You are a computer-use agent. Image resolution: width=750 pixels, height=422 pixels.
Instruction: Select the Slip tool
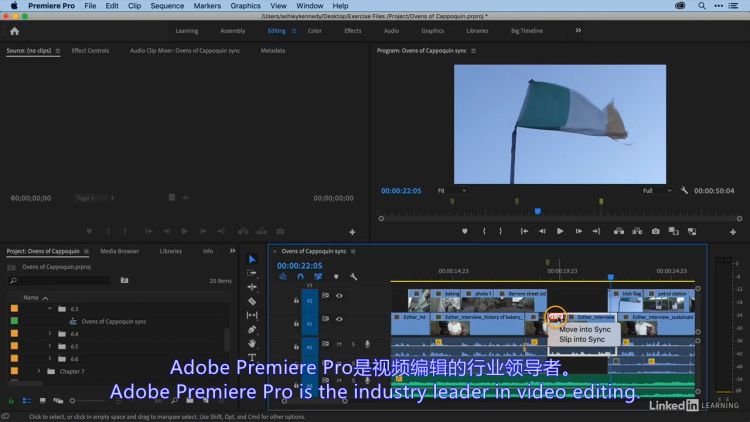pyautogui.click(x=252, y=315)
